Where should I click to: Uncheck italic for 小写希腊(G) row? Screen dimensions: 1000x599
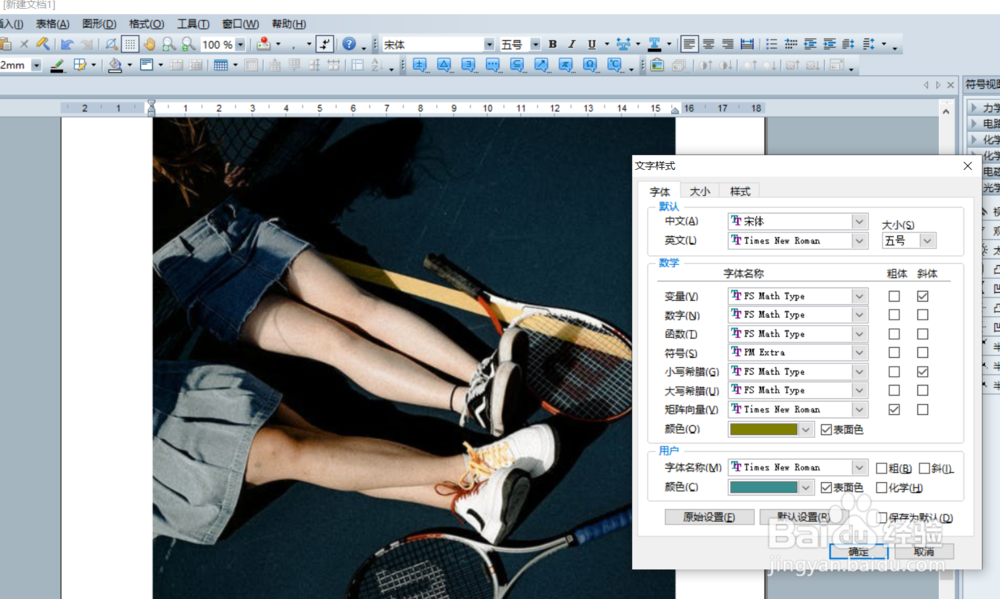922,371
